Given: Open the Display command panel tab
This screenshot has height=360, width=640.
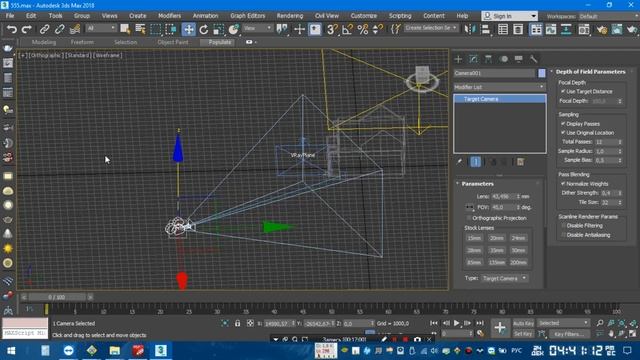Looking at the screenshot, I should [518, 59].
